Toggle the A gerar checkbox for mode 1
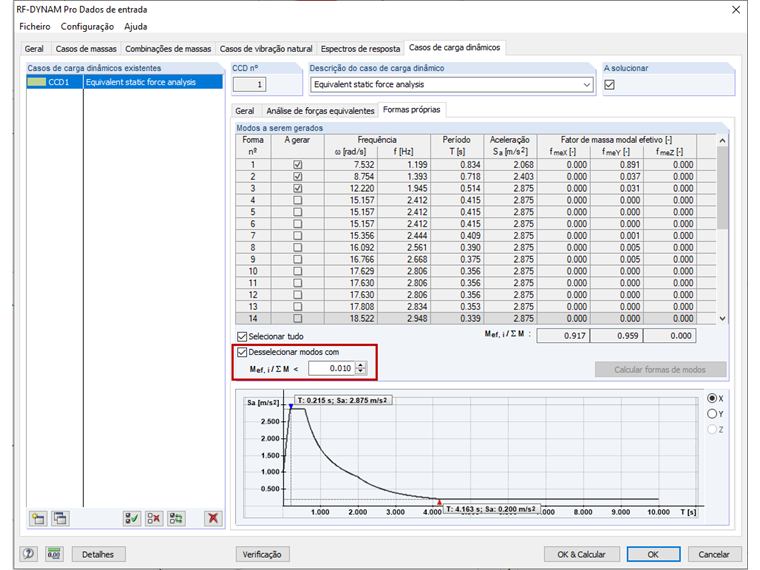 click(298, 165)
